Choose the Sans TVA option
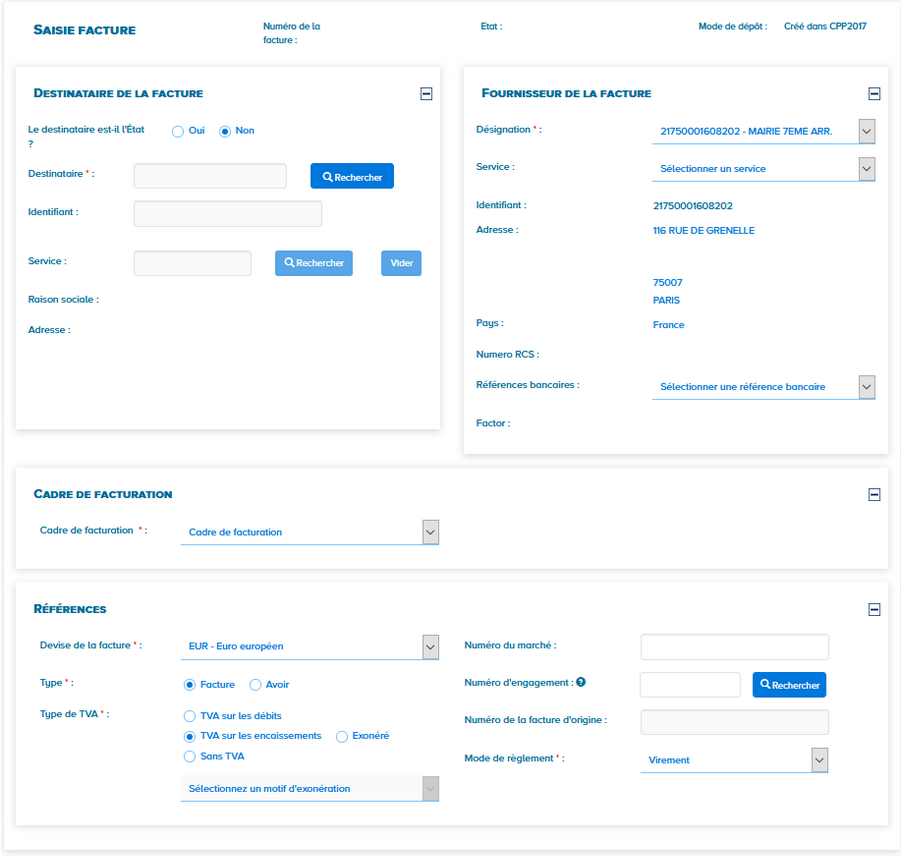The image size is (904, 856). point(190,757)
